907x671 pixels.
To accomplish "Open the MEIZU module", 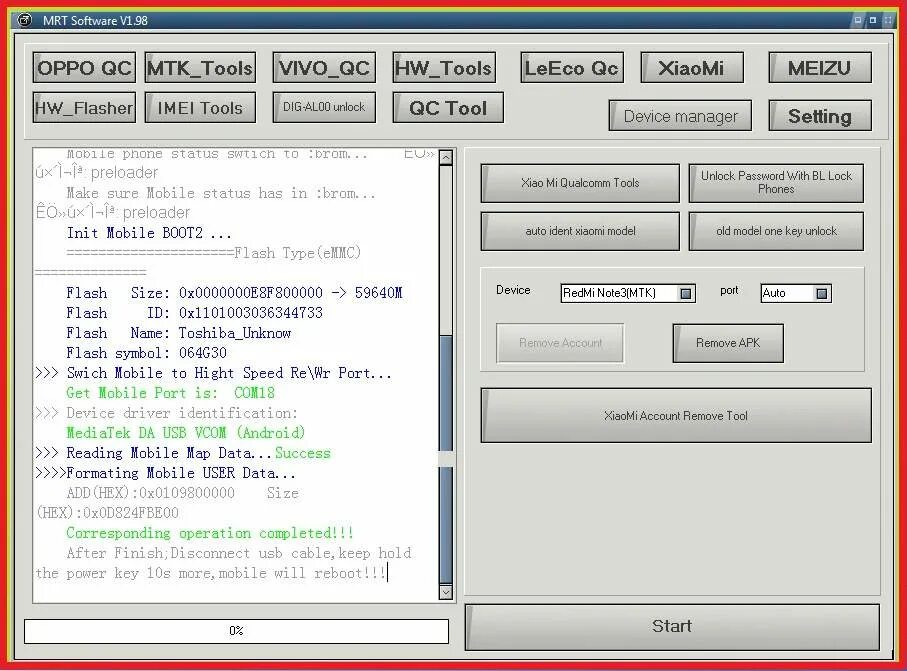I will coord(820,68).
